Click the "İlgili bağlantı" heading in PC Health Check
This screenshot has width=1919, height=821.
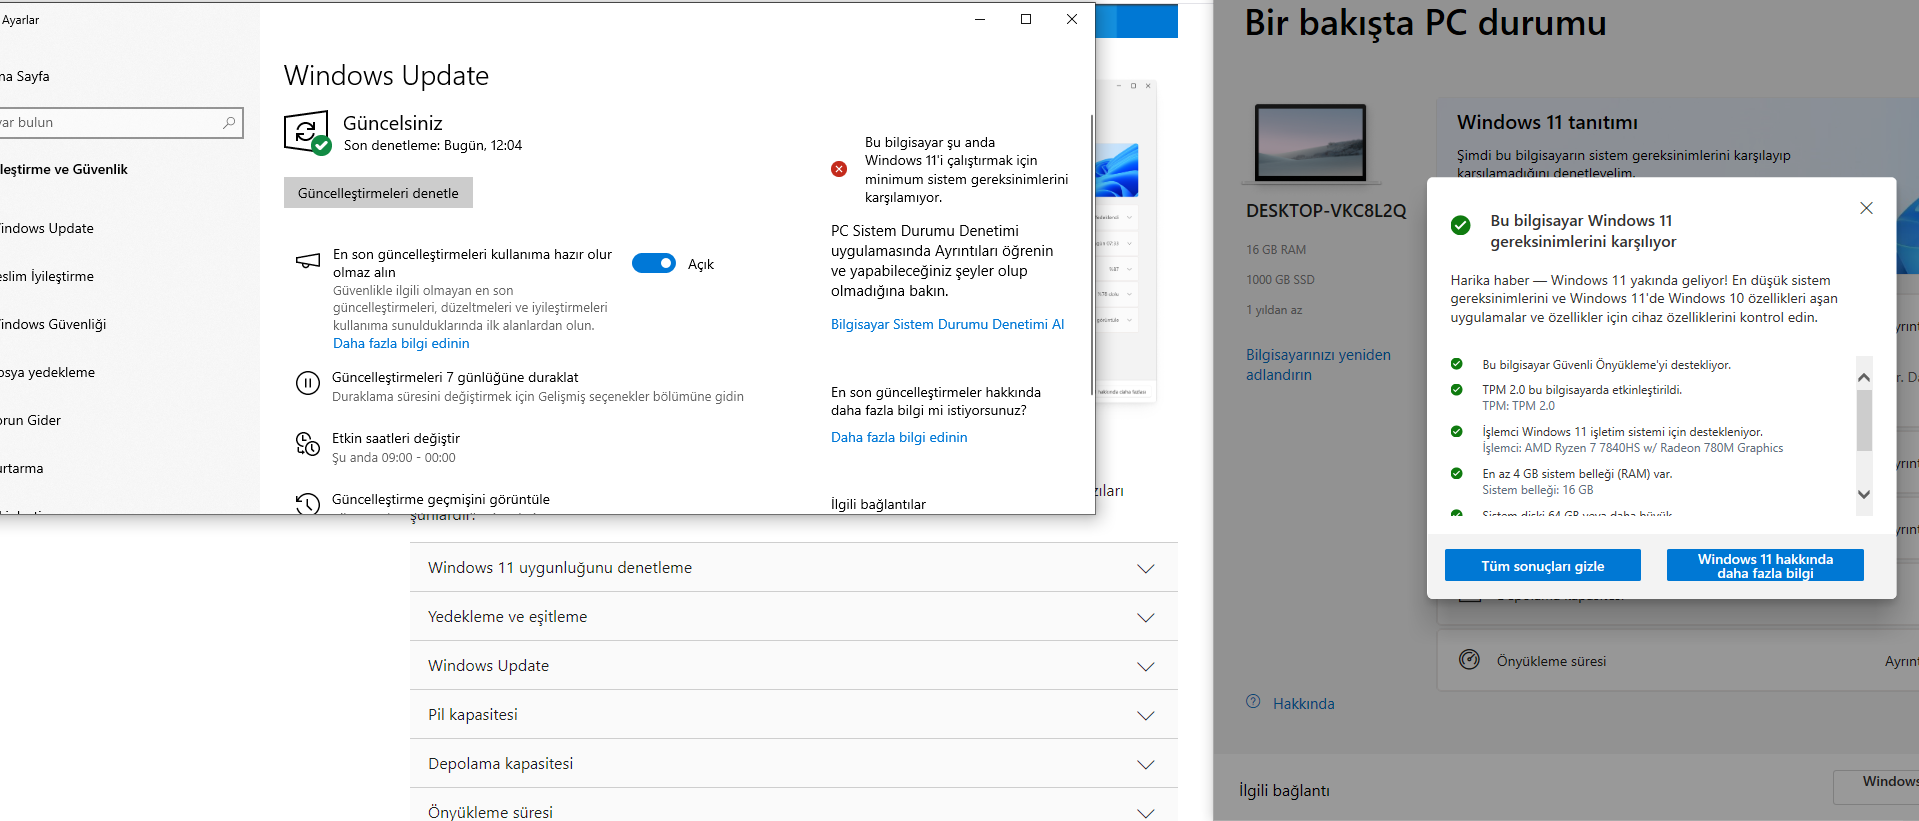(x=1284, y=790)
